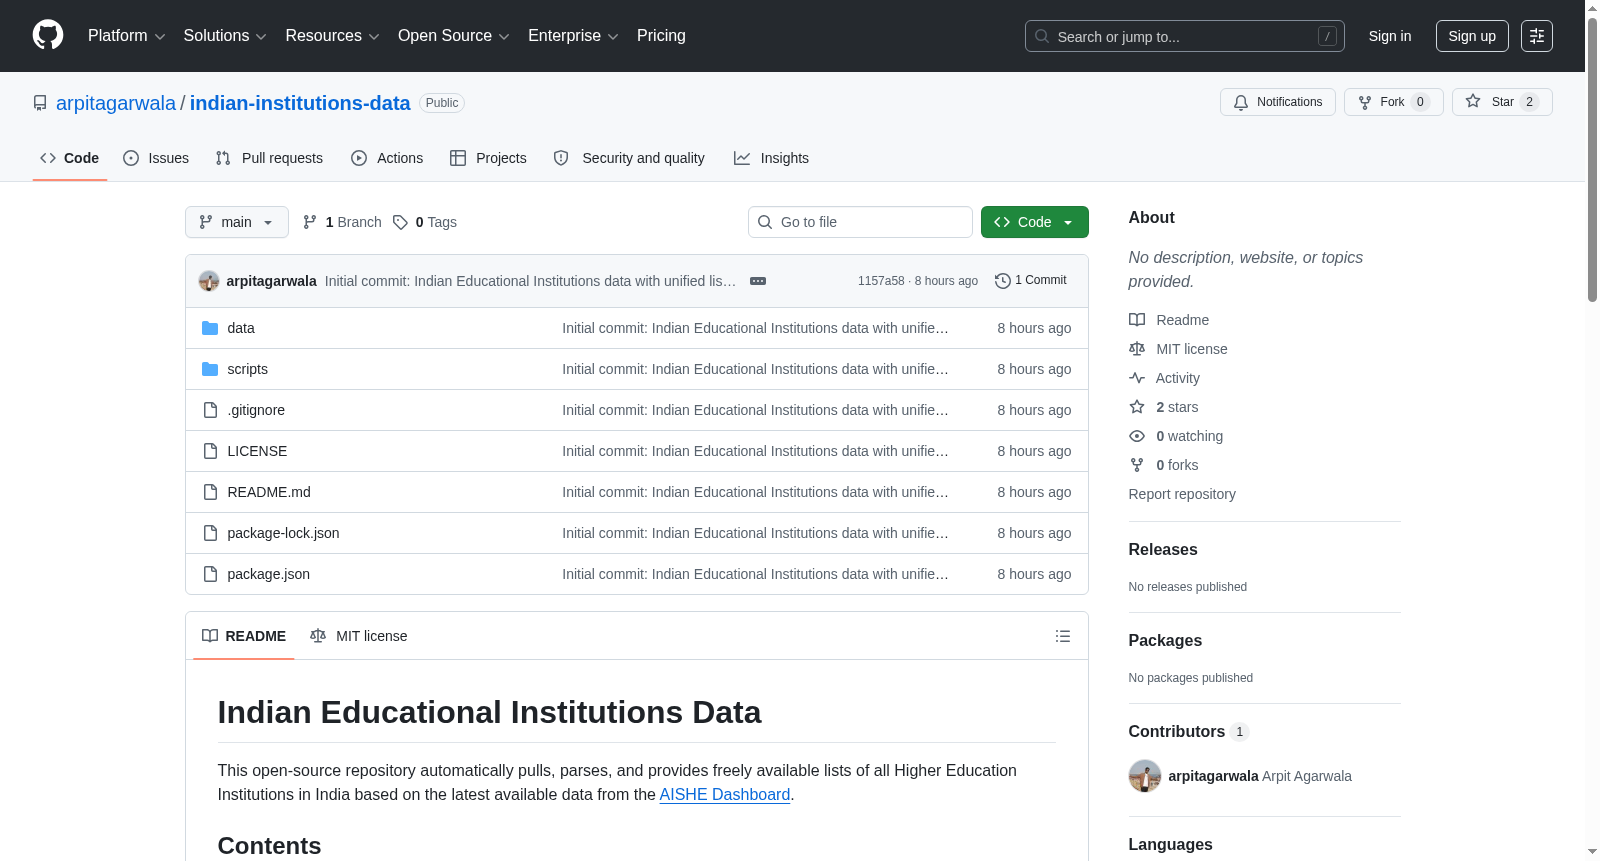Screen dimensions: 1600x861
Task: Open the Platform dropdown menu
Action: click(126, 36)
